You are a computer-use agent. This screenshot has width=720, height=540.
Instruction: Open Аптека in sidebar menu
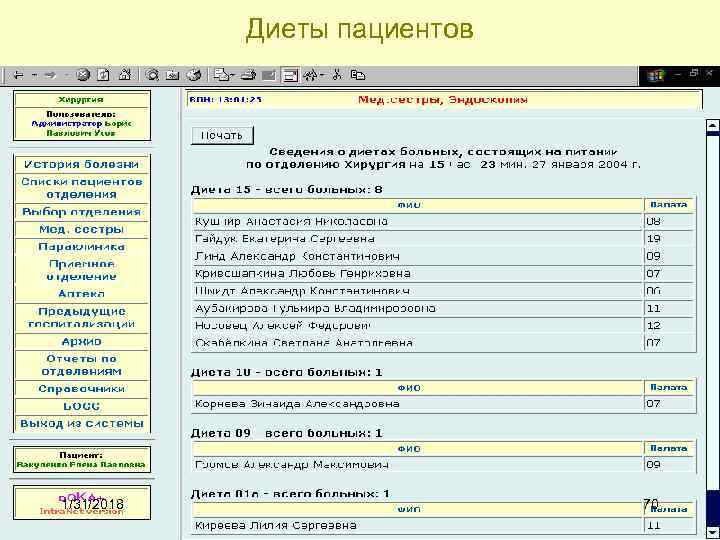[x=81, y=294]
